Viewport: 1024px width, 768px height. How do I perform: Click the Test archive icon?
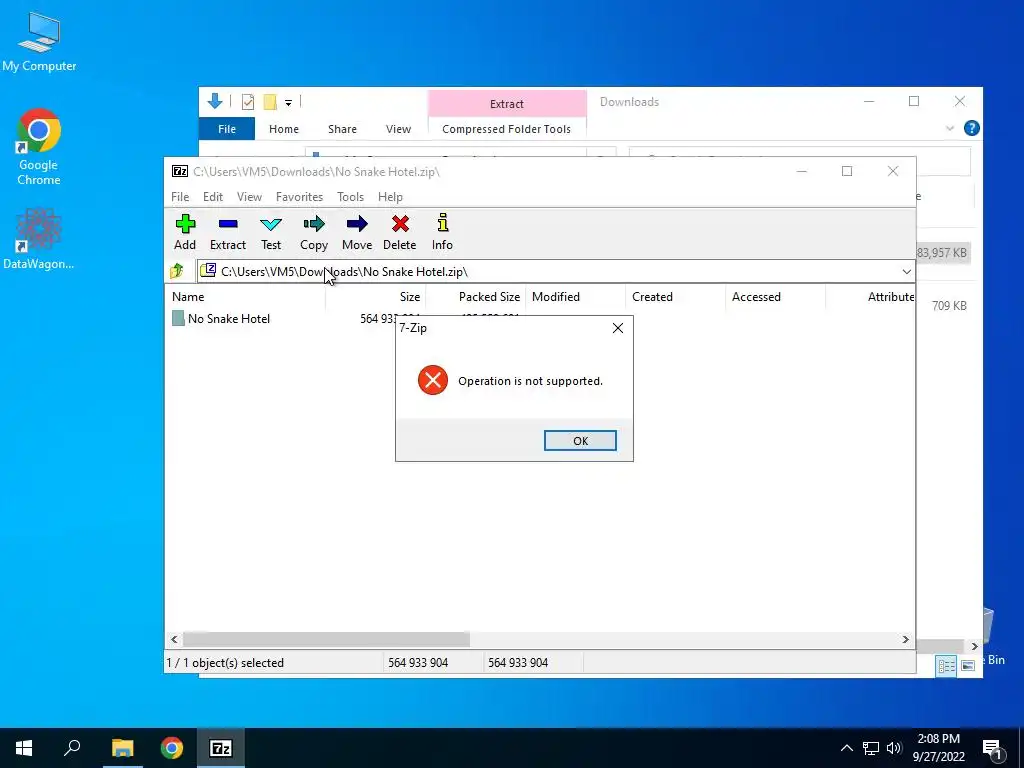pyautogui.click(x=270, y=232)
